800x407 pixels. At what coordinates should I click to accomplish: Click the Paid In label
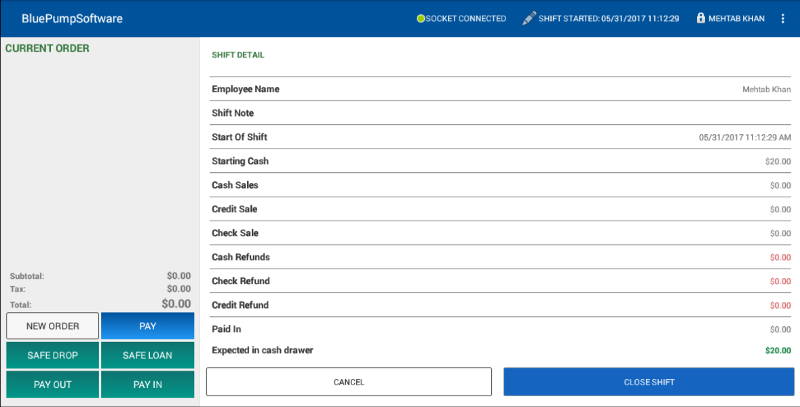click(x=226, y=329)
